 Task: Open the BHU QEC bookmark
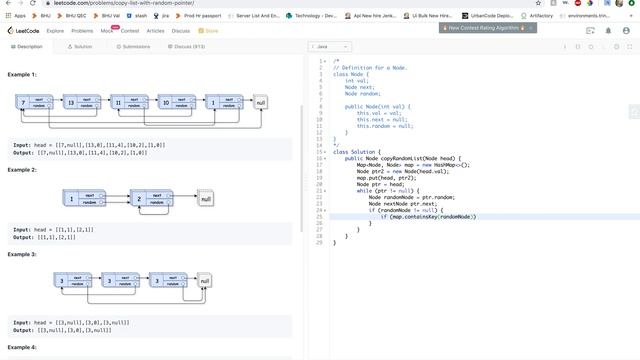point(71,16)
